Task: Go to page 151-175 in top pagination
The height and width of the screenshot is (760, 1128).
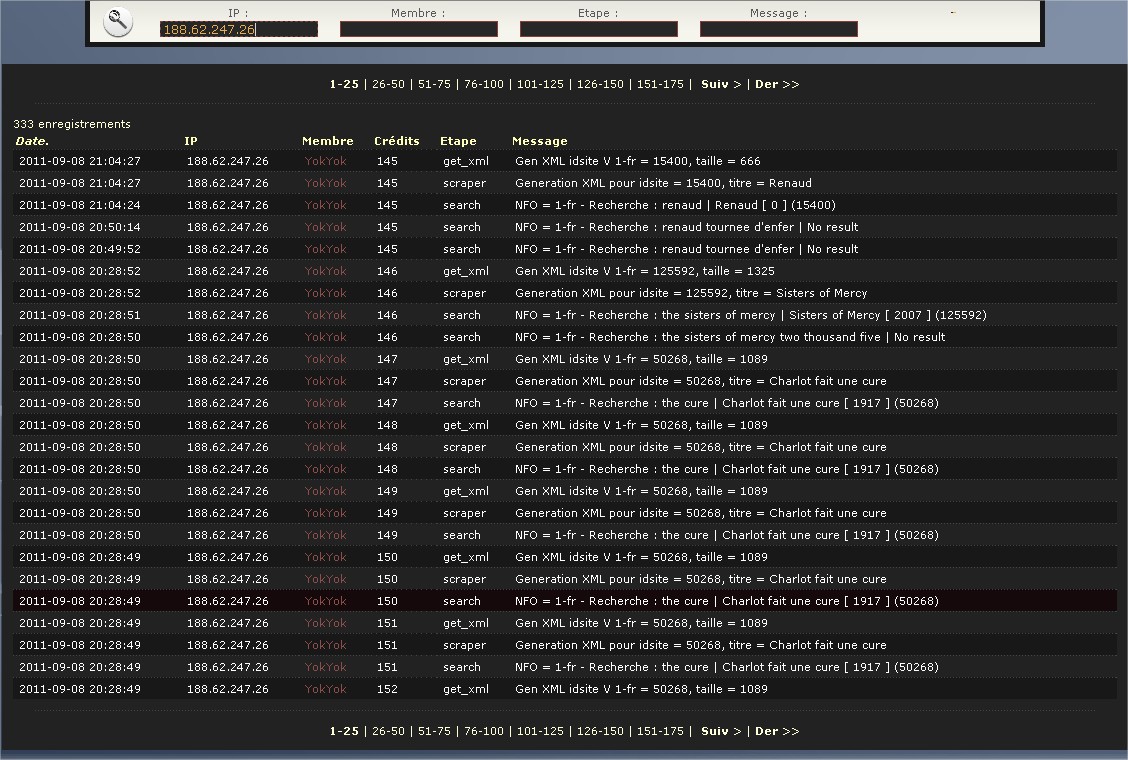Action: coord(660,84)
